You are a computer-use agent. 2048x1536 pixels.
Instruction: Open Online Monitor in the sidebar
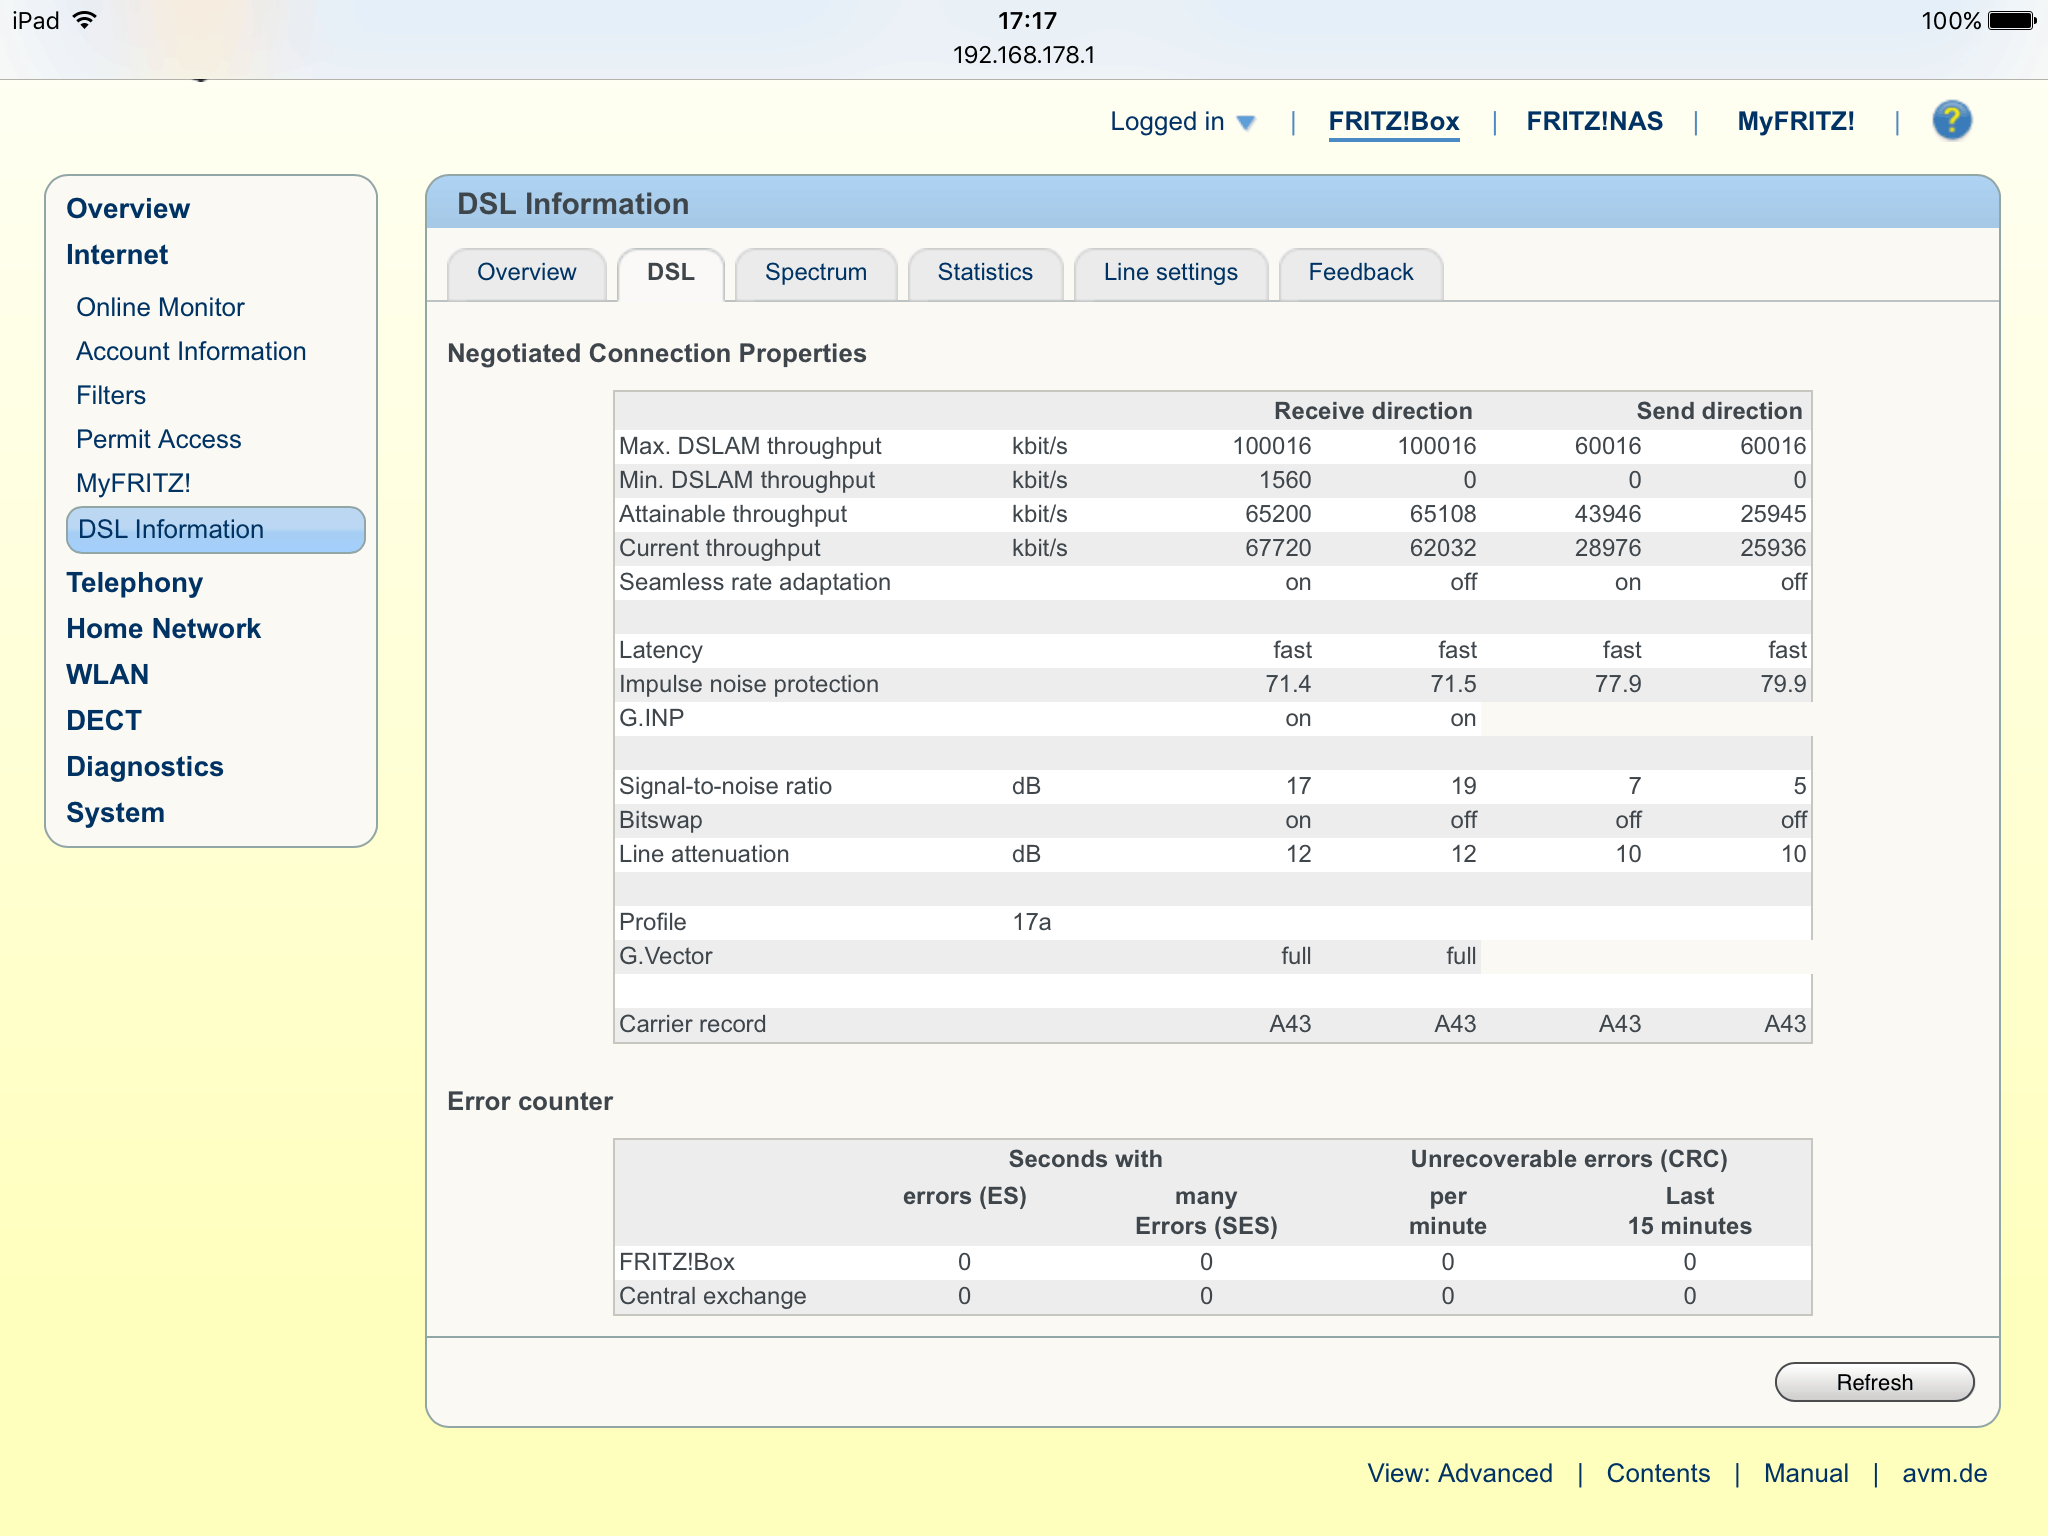[160, 307]
